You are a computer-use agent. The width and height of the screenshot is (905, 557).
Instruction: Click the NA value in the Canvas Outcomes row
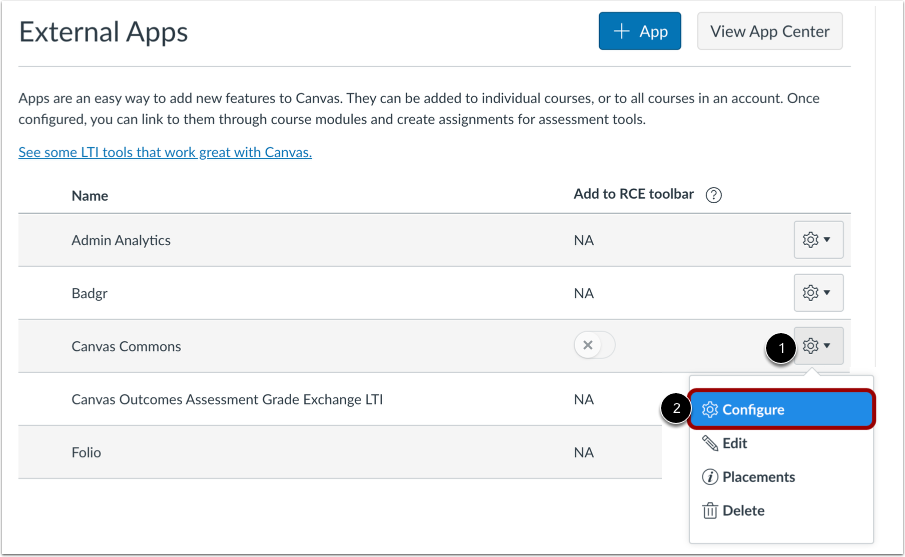[584, 399]
